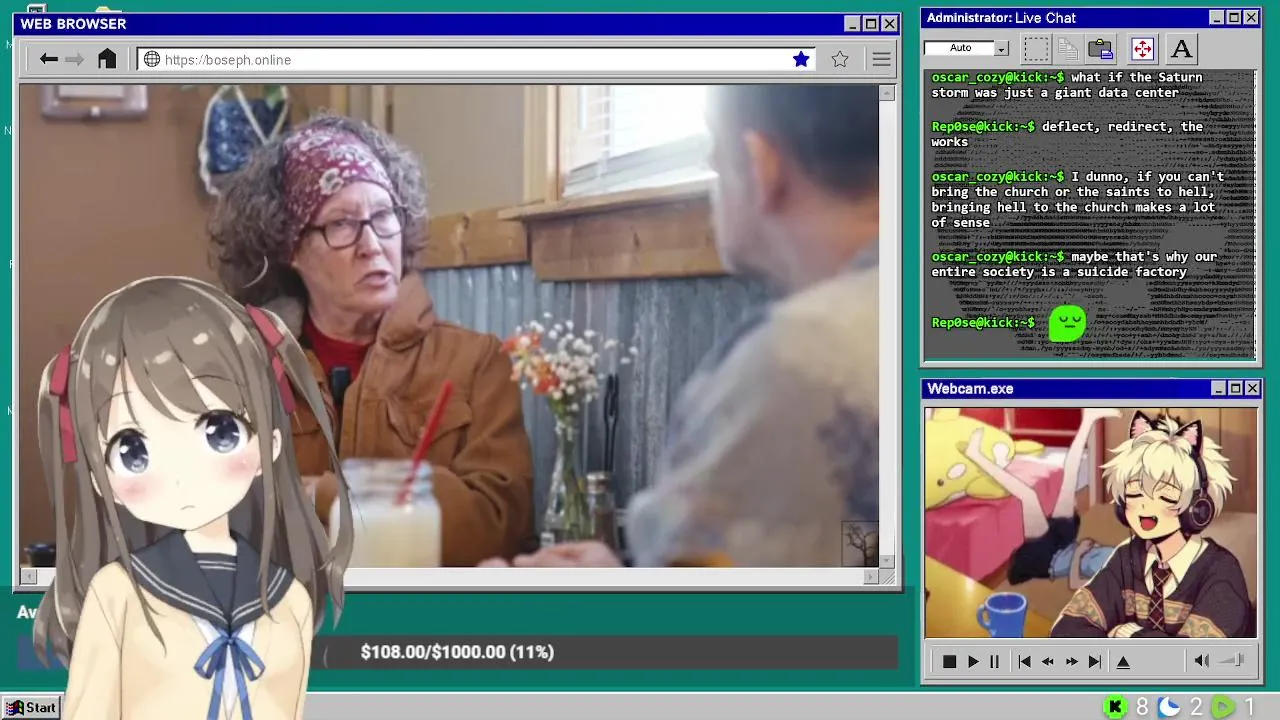Click the left arrow of horizontal scrollbar
The image size is (1280, 720).
click(29, 576)
